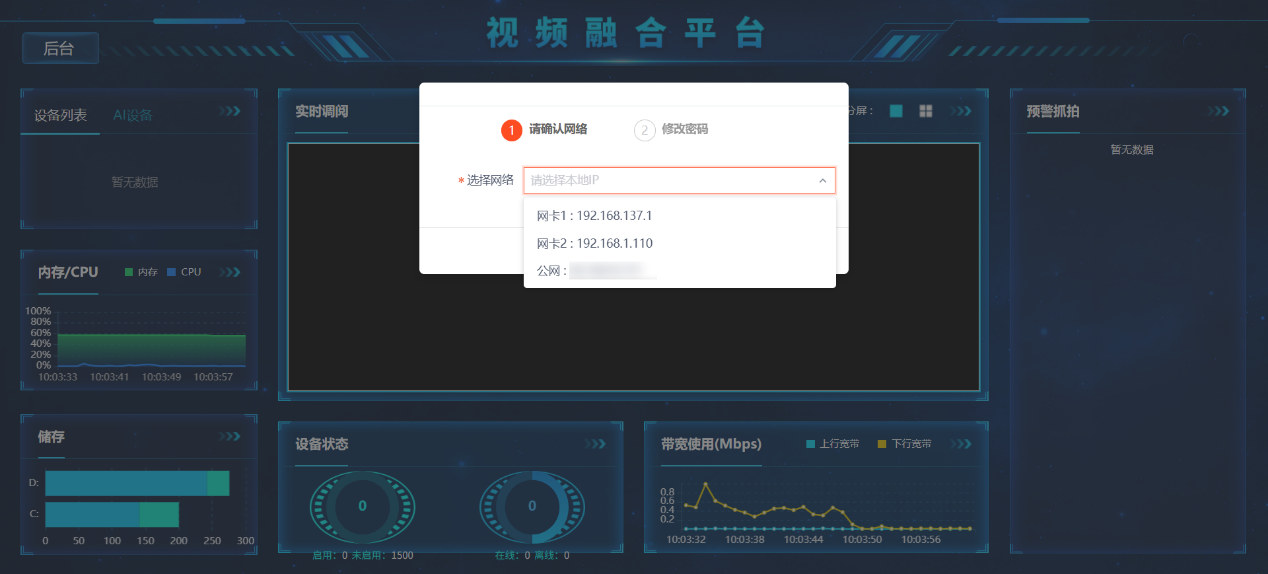Click arrows icon in 带宽使用 panel

(x=960, y=444)
